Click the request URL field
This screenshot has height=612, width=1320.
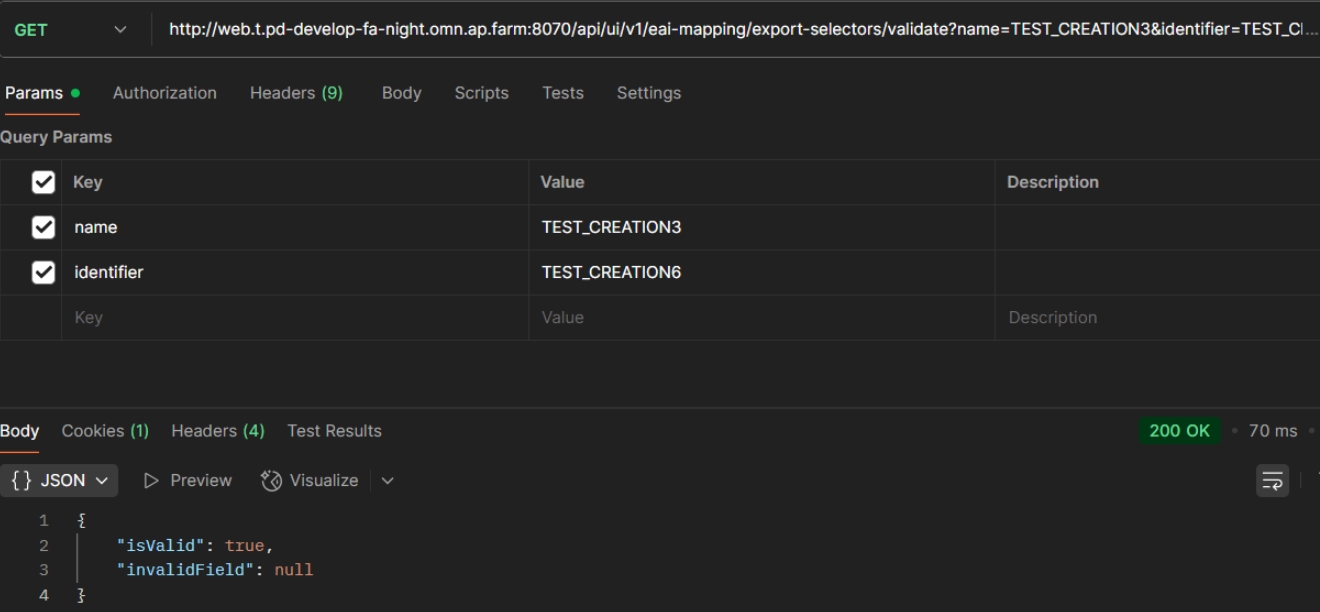[740, 30]
